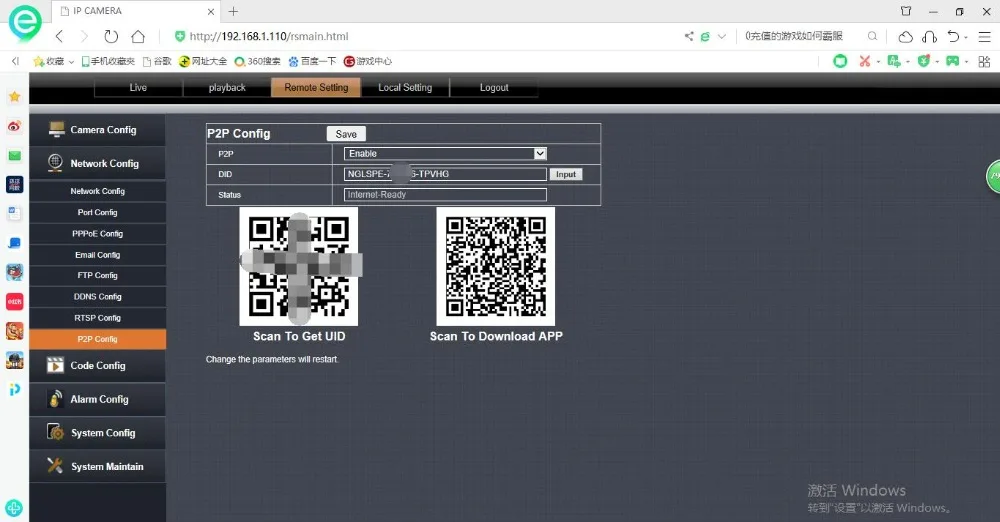Collapse the Network Config section header
The image size is (1000, 522).
pos(98,163)
